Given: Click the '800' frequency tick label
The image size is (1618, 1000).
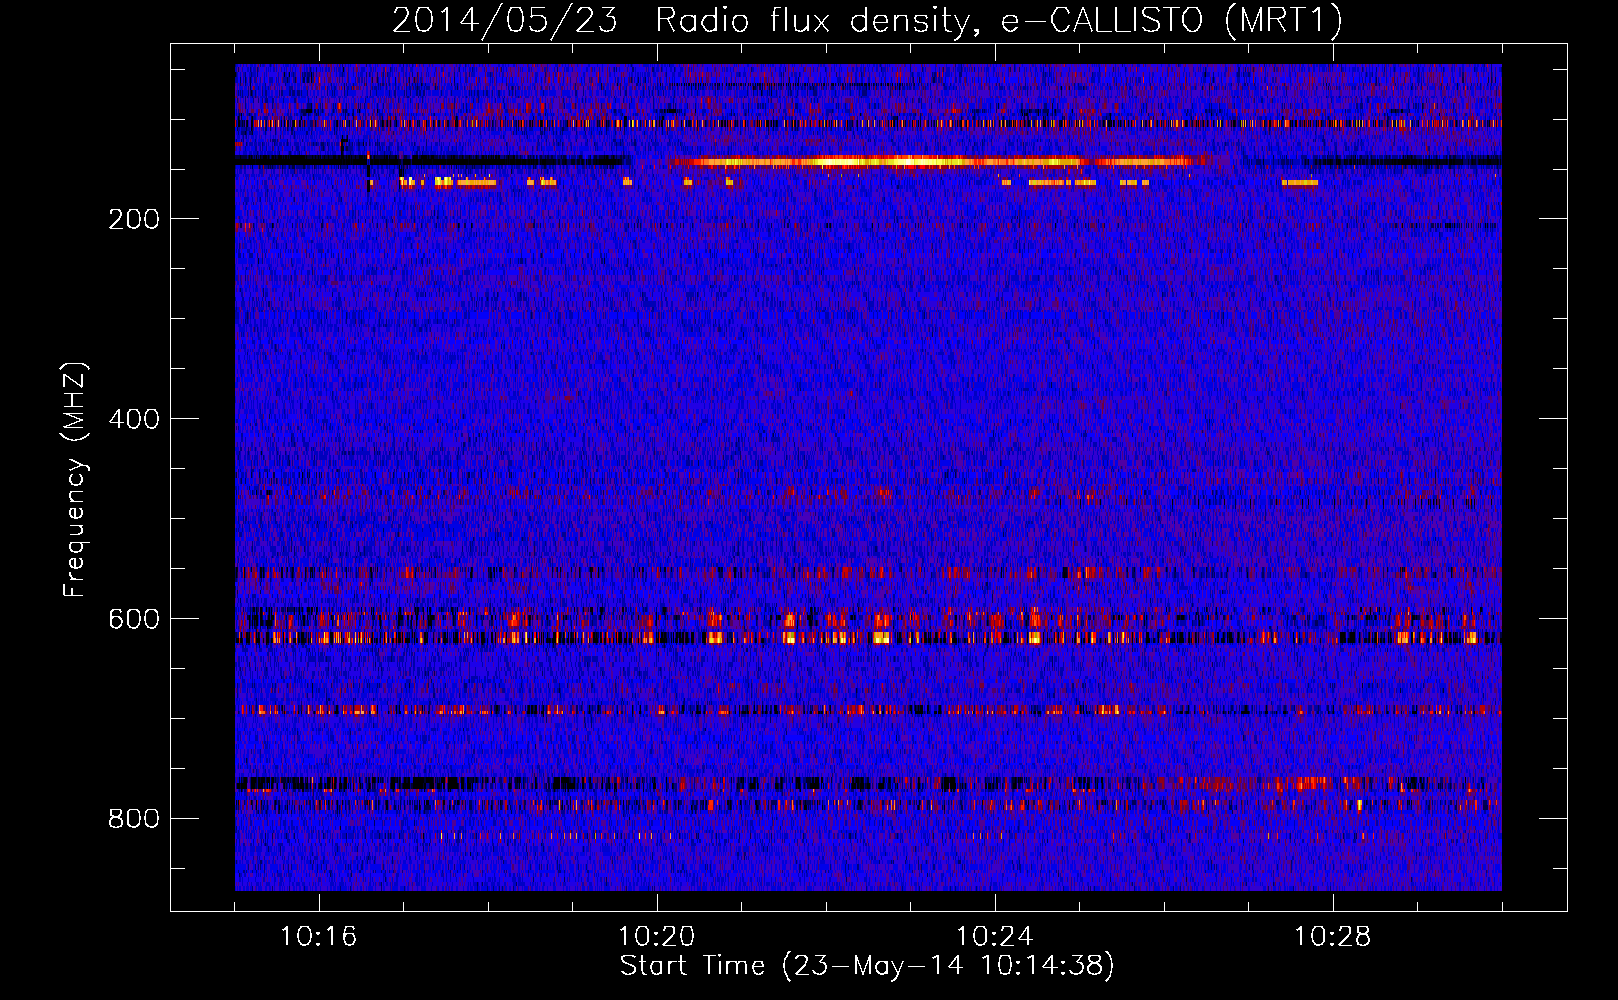Looking at the screenshot, I should (134, 819).
